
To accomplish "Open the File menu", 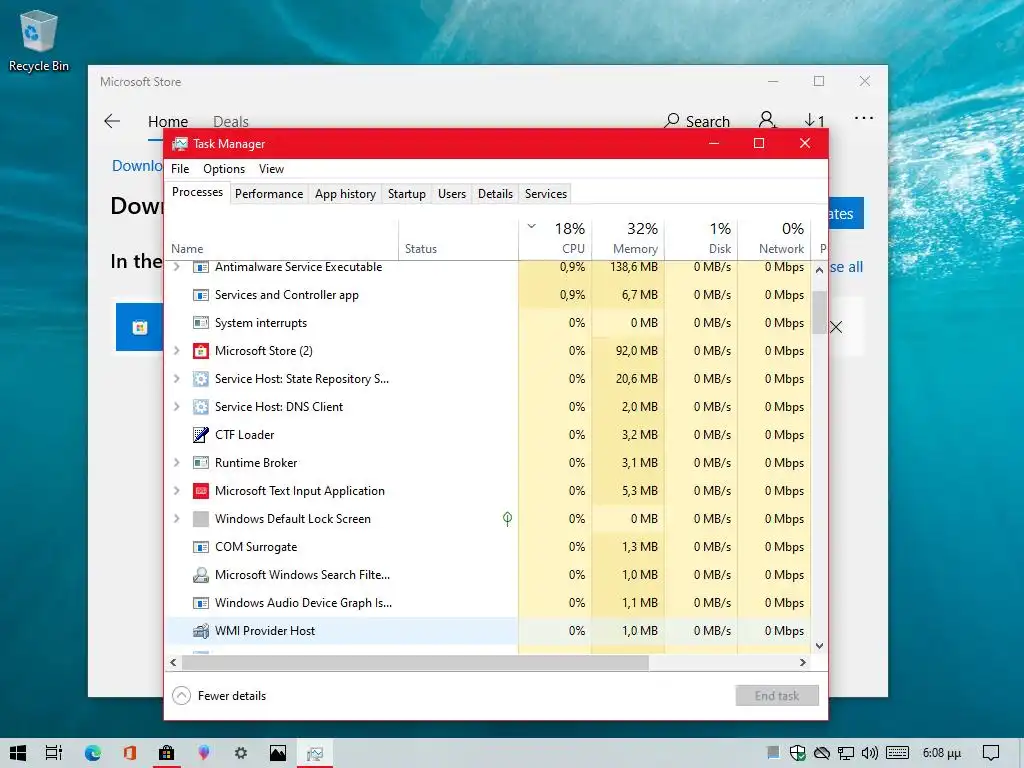I will point(180,169).
